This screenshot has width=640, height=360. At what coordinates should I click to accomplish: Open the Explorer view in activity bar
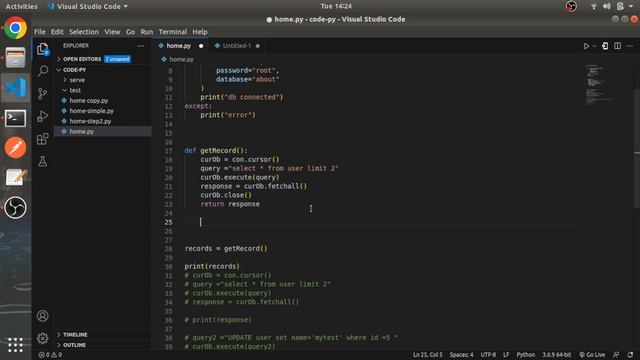point(42,49)
